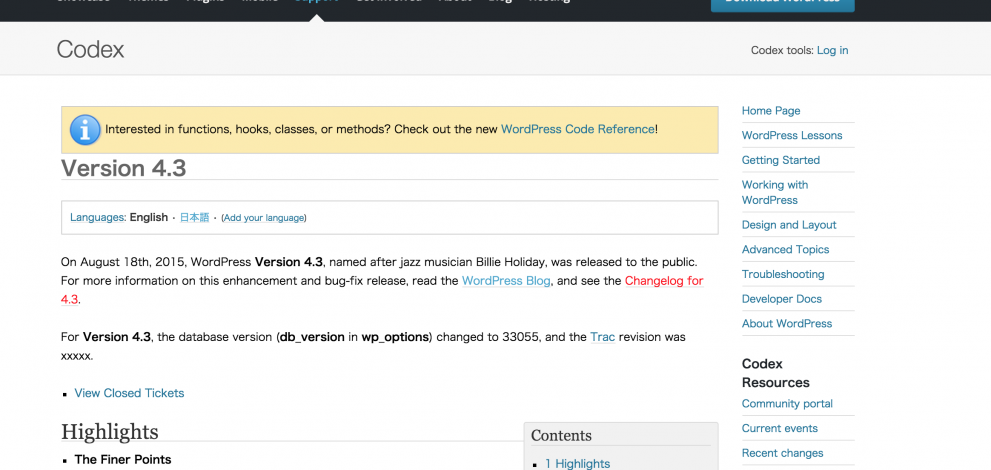Jump to 1 Highlights in Contents
The width and height of the screenshot is (991, 470).
[x=578, y=464]
